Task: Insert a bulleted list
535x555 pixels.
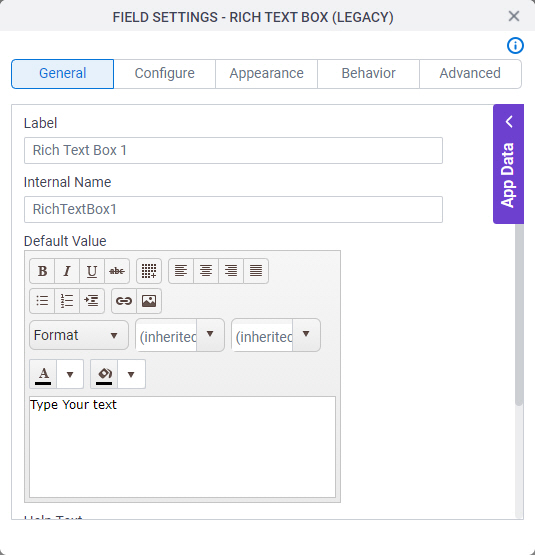Action: point(42,301)
